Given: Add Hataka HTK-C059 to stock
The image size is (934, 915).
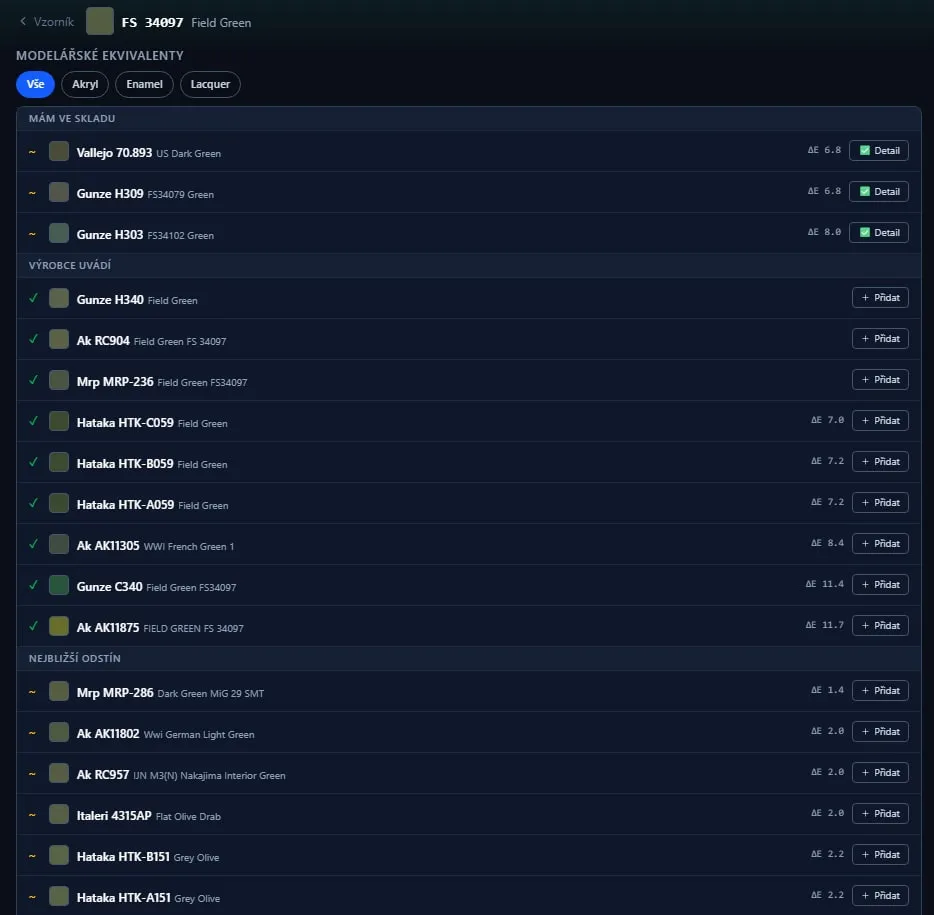Looking at the screenshot, I should click(x=880, y=421).
